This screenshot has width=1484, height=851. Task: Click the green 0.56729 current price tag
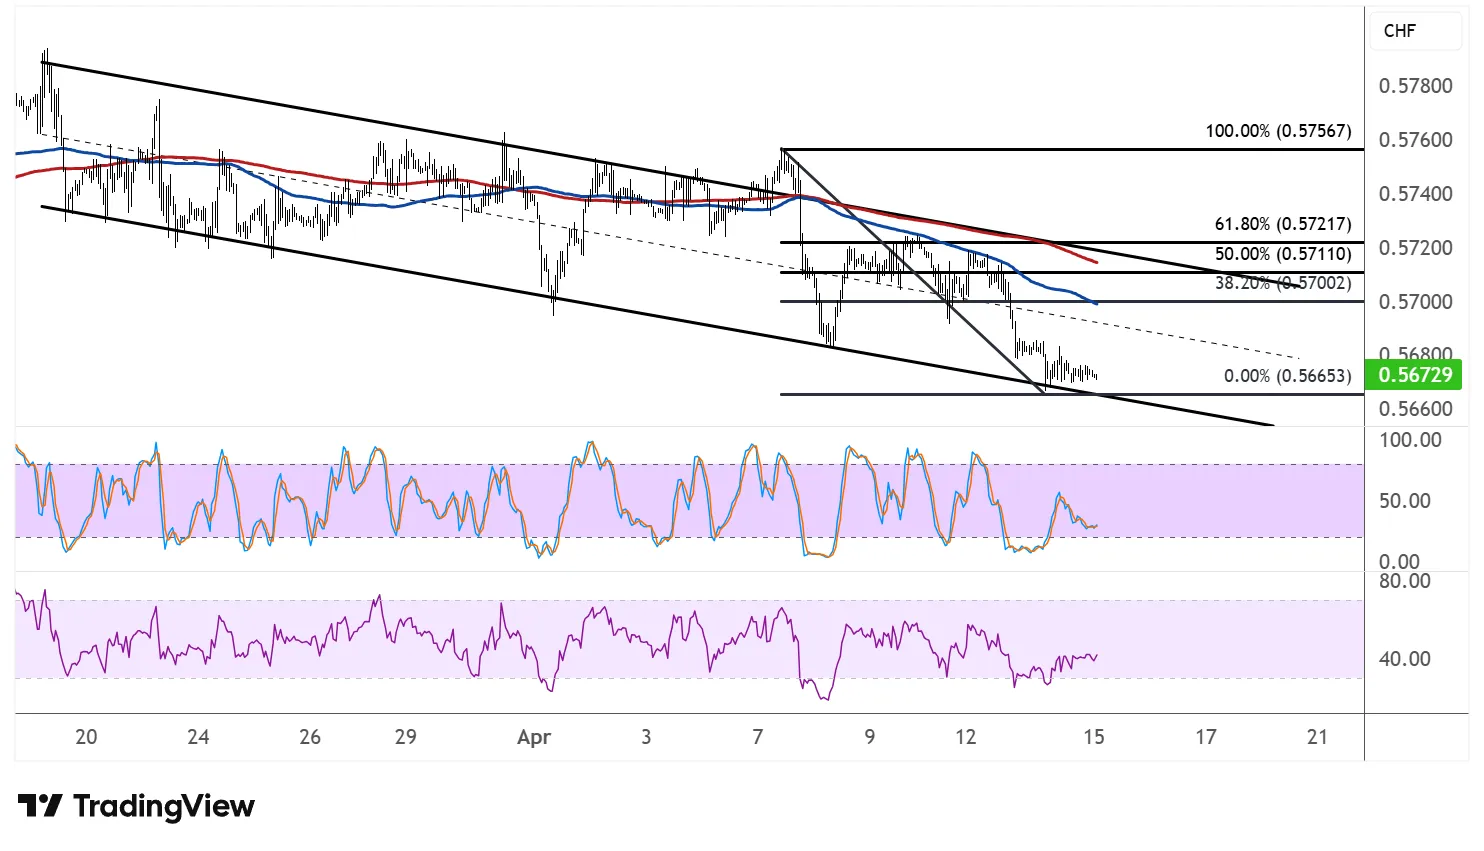[x=1414, y=375]
